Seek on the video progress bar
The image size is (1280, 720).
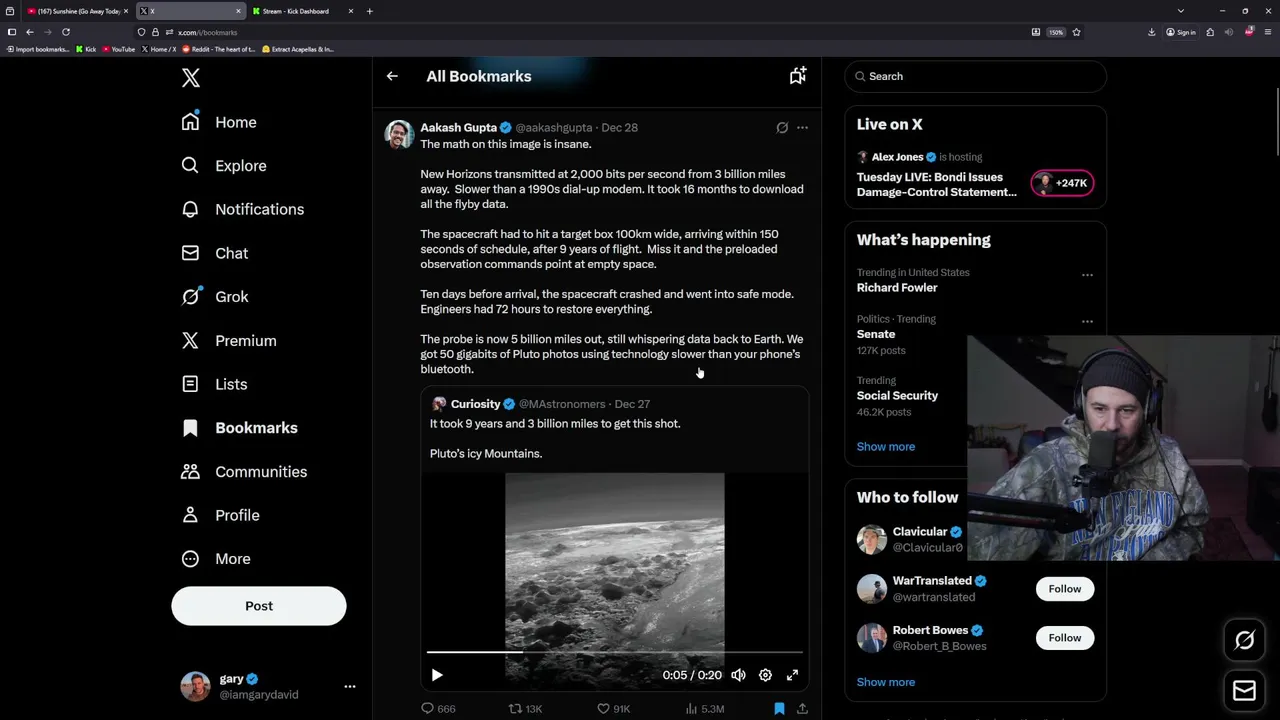[x=614, y=652]
